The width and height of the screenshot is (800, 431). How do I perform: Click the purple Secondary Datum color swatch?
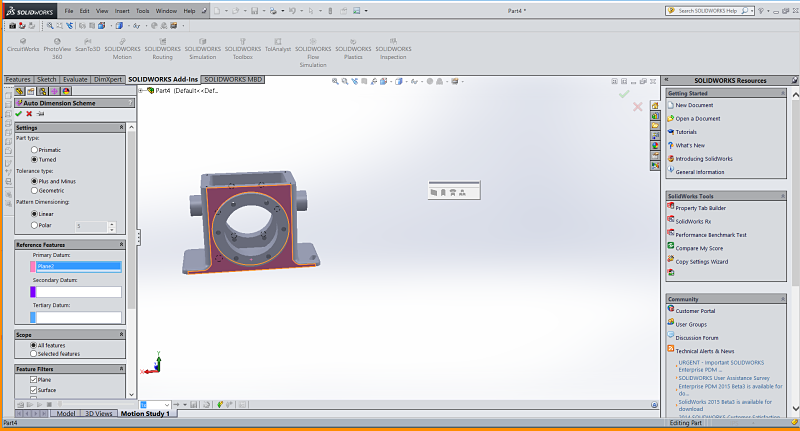click(x=33, y=292)
